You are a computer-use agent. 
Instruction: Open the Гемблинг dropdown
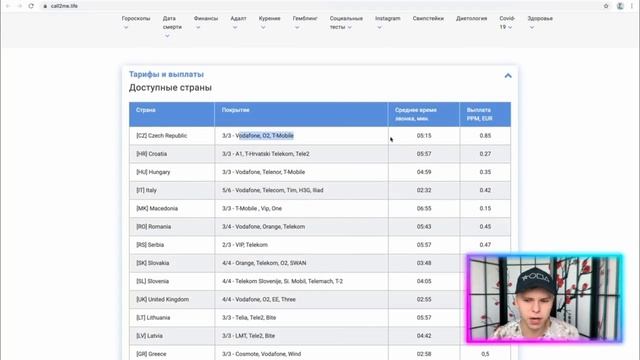305,22
